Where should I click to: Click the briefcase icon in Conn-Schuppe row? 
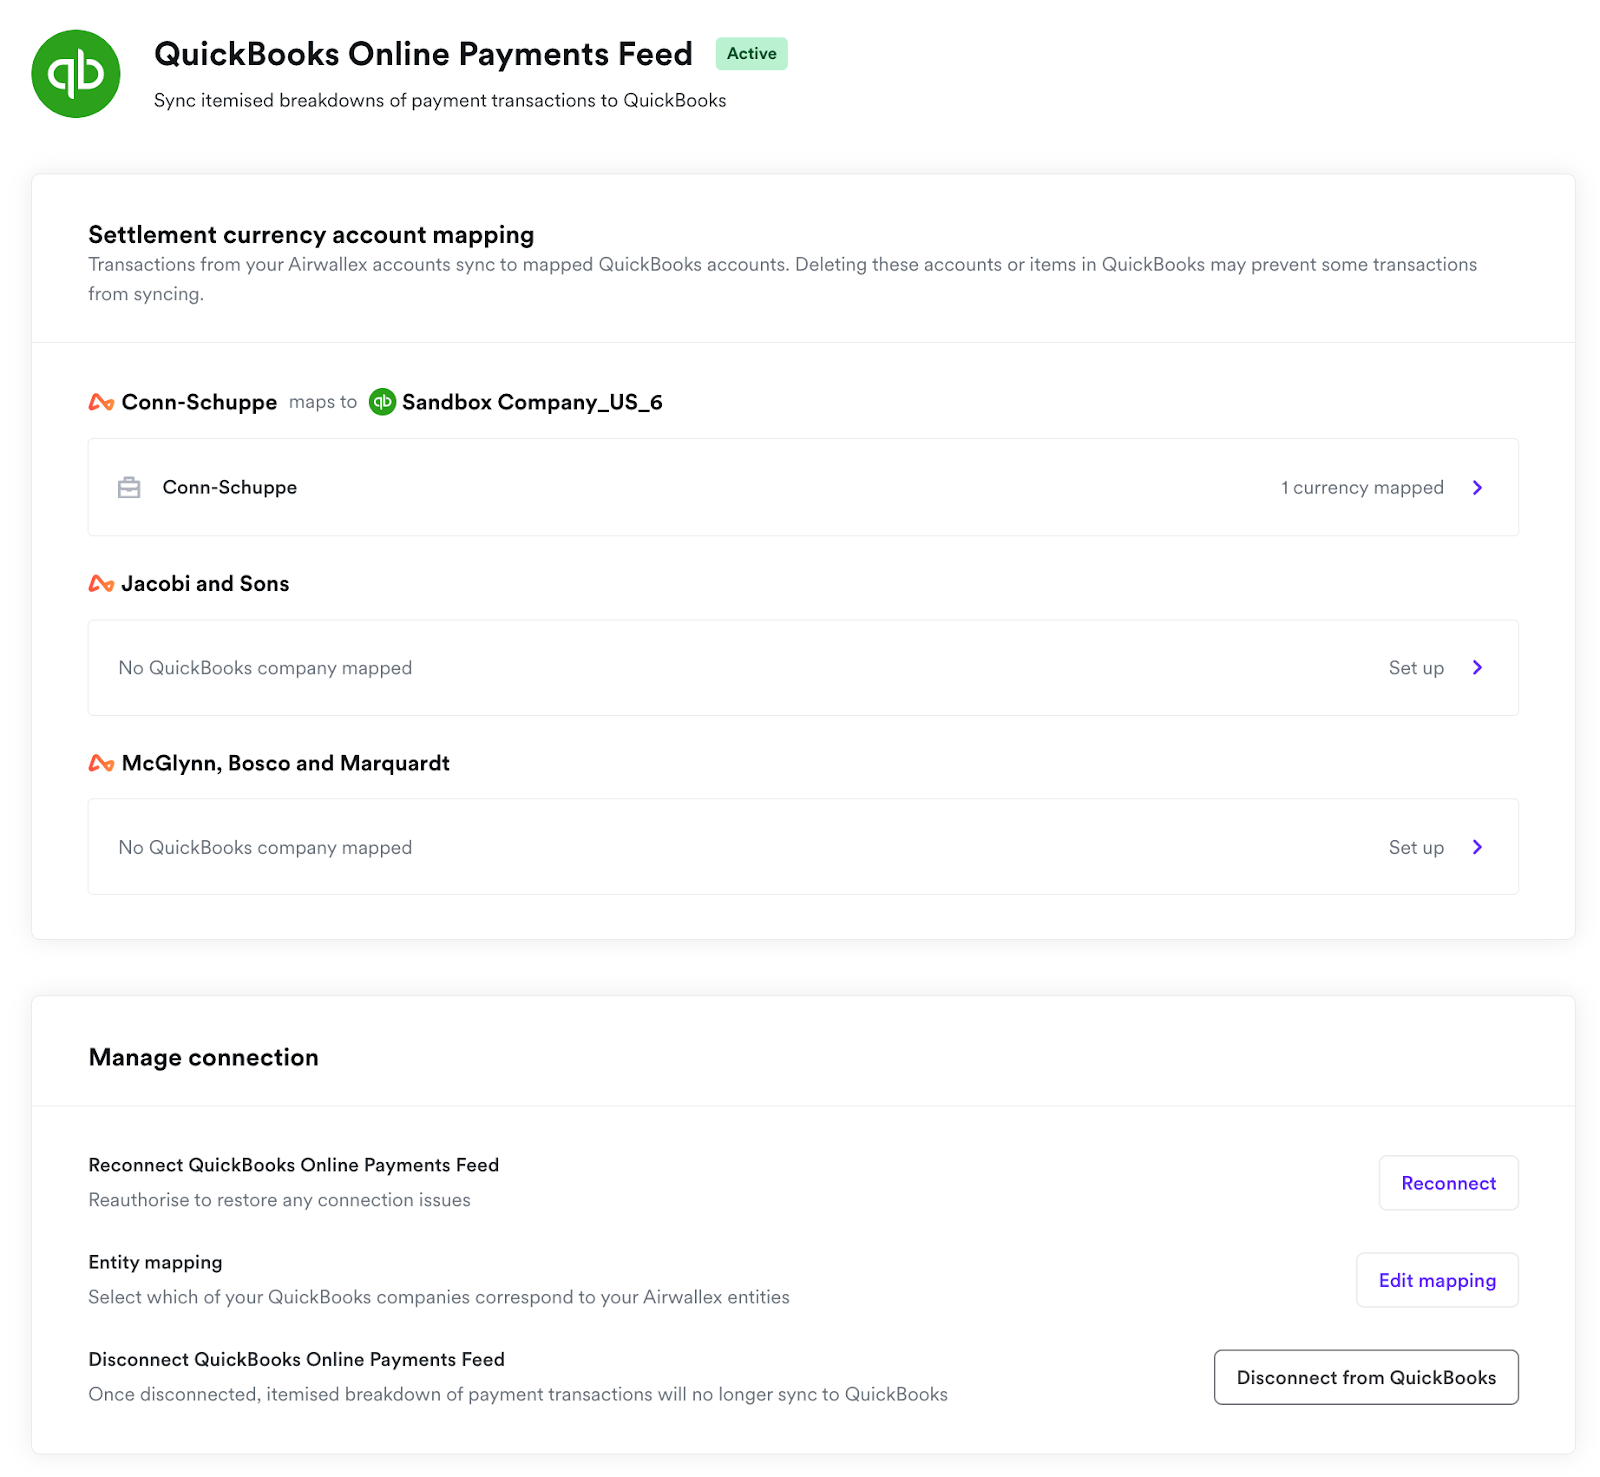point(129,488)
